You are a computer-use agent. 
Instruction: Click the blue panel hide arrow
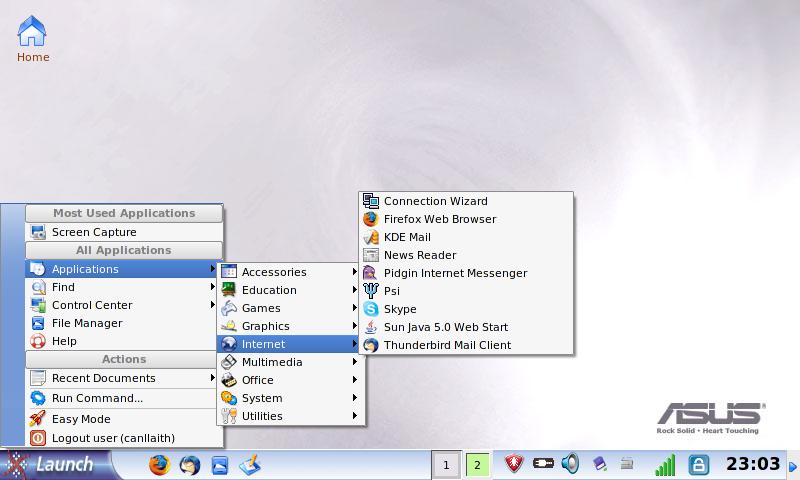(x=793, y=466)
